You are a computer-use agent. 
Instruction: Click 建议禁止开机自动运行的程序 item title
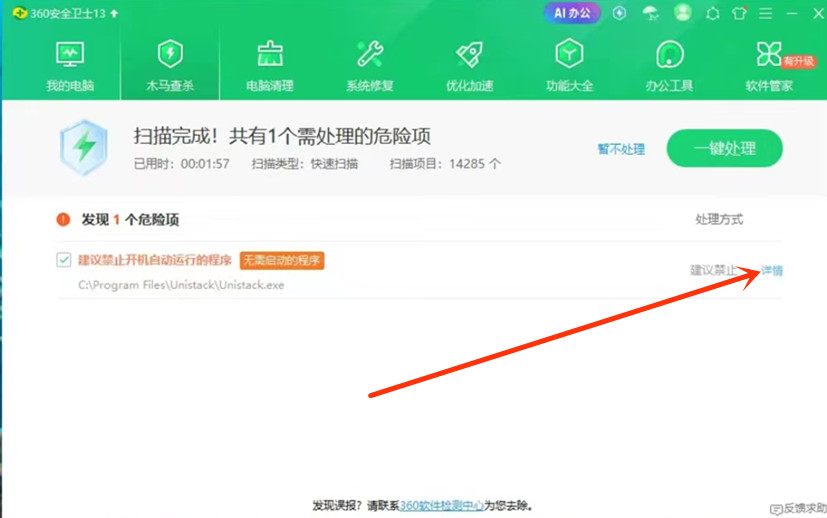(x=155, y=260)
